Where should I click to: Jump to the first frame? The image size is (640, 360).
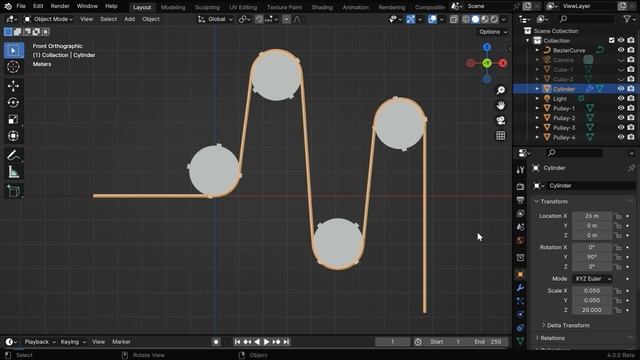237,342
